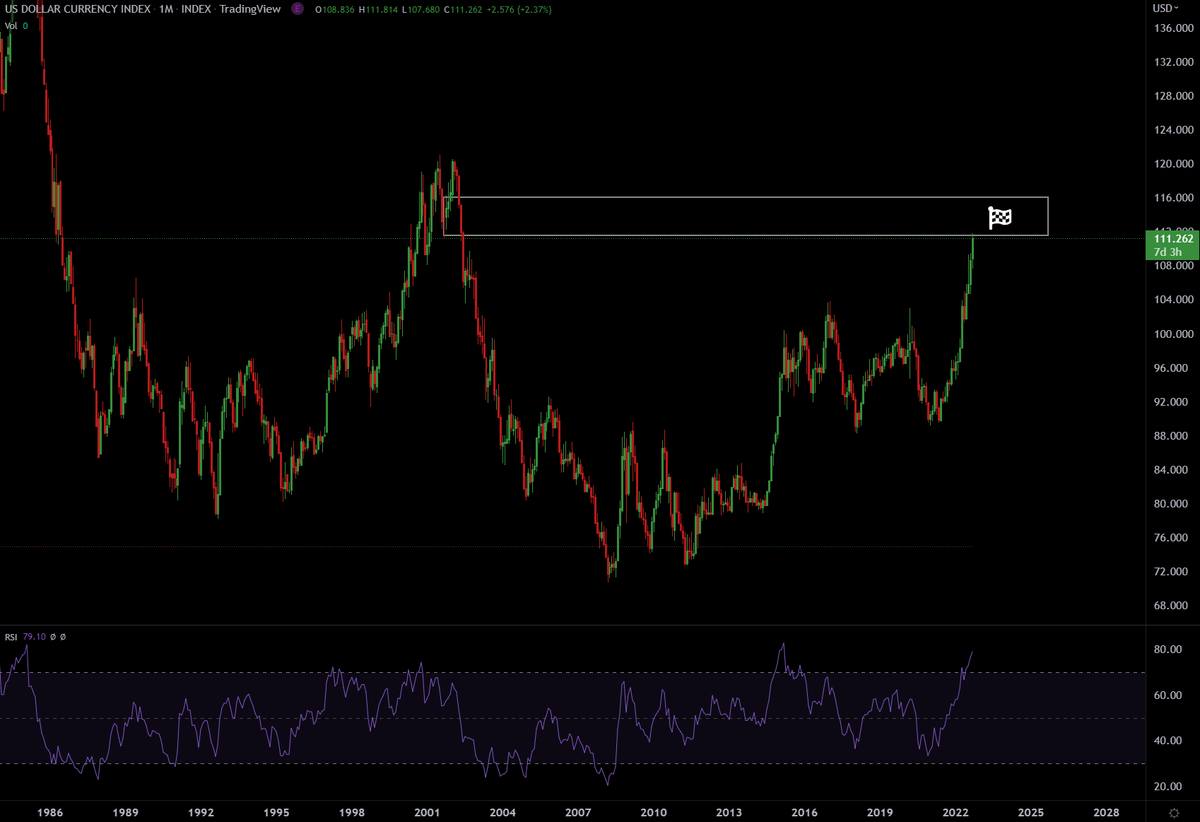Screen dimensions: 1200x822
Task: Click the 1998 time axis label
Action: click(352, 814)
